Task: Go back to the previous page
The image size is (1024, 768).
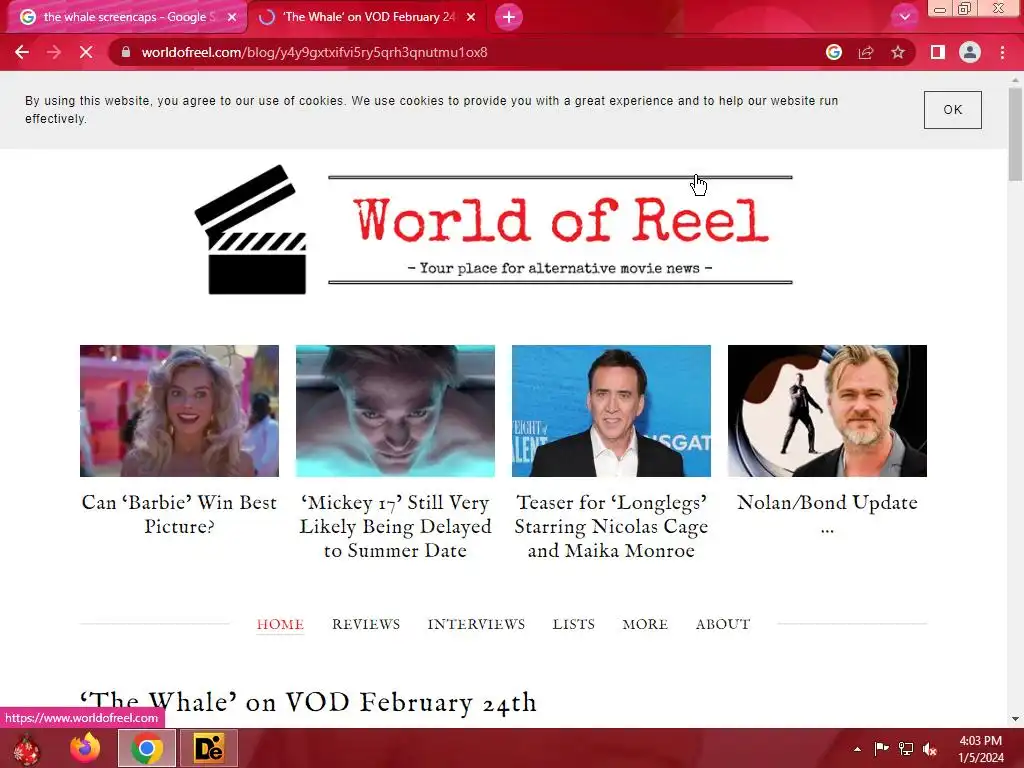Action: [22, 52]
